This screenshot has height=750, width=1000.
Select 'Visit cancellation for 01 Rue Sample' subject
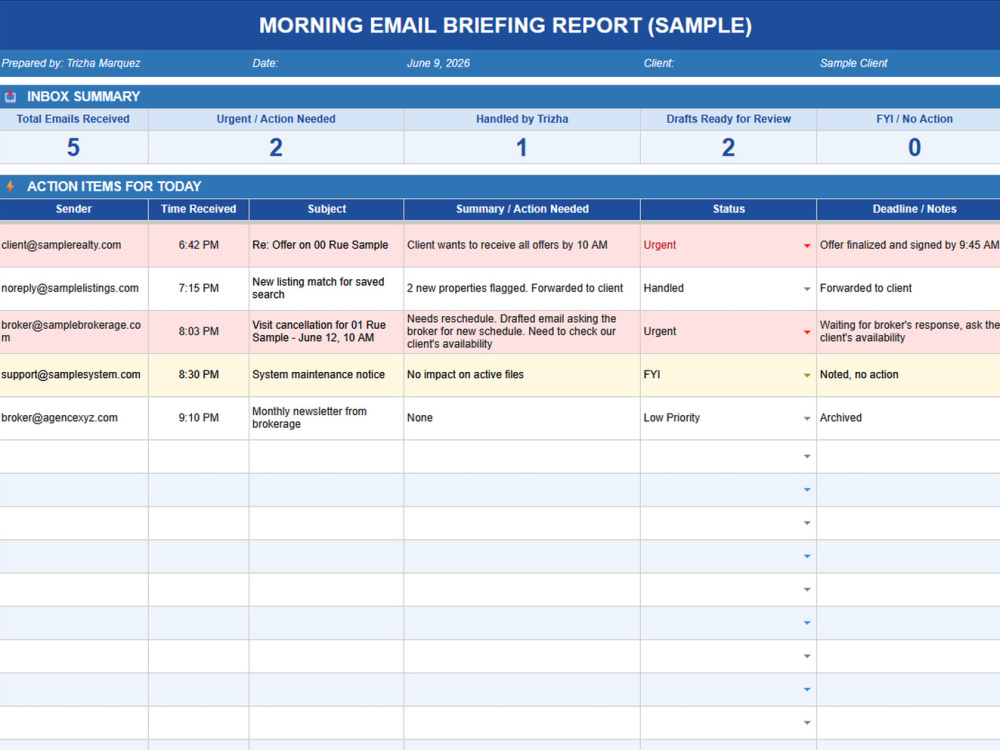point(327,332)
